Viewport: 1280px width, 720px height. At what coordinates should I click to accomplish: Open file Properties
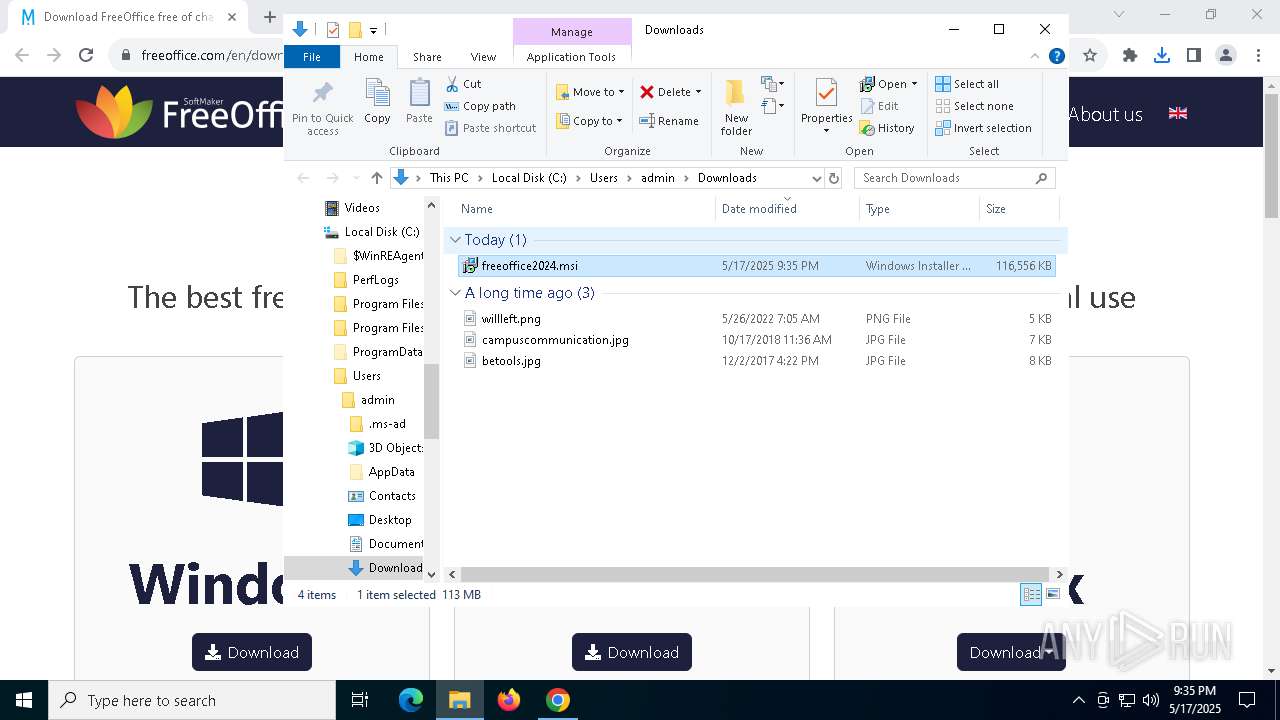(x=826, y=108)
